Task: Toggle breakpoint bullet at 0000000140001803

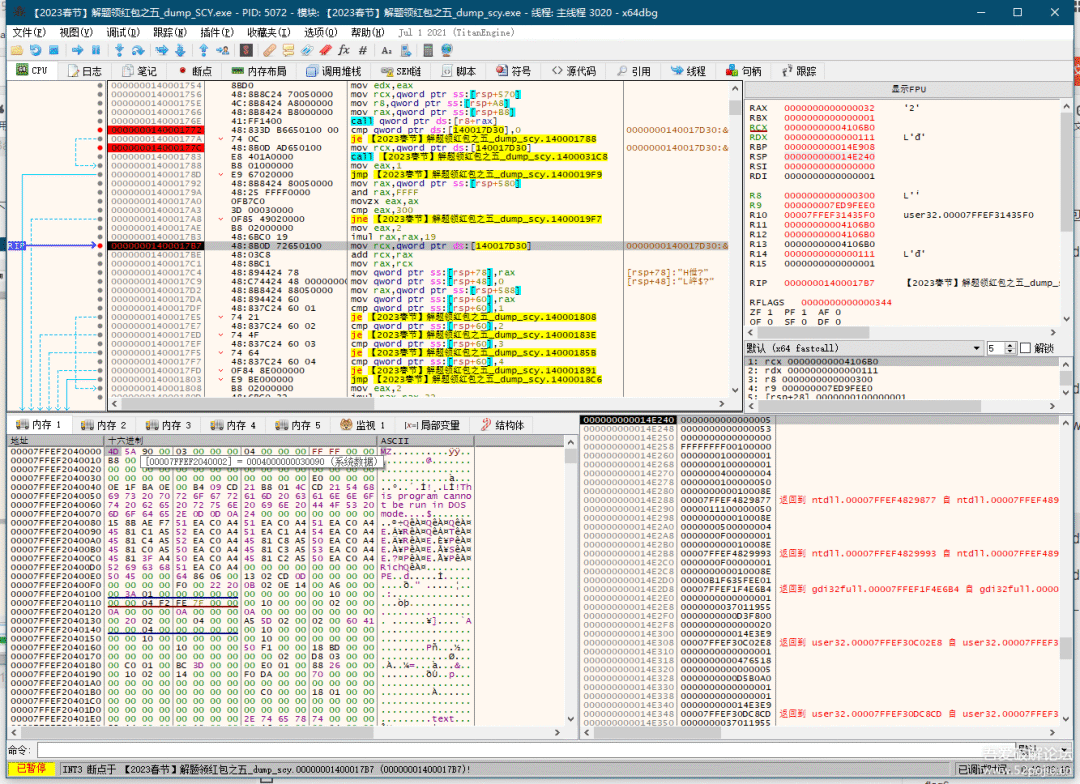Action: [x=100, y=379]
